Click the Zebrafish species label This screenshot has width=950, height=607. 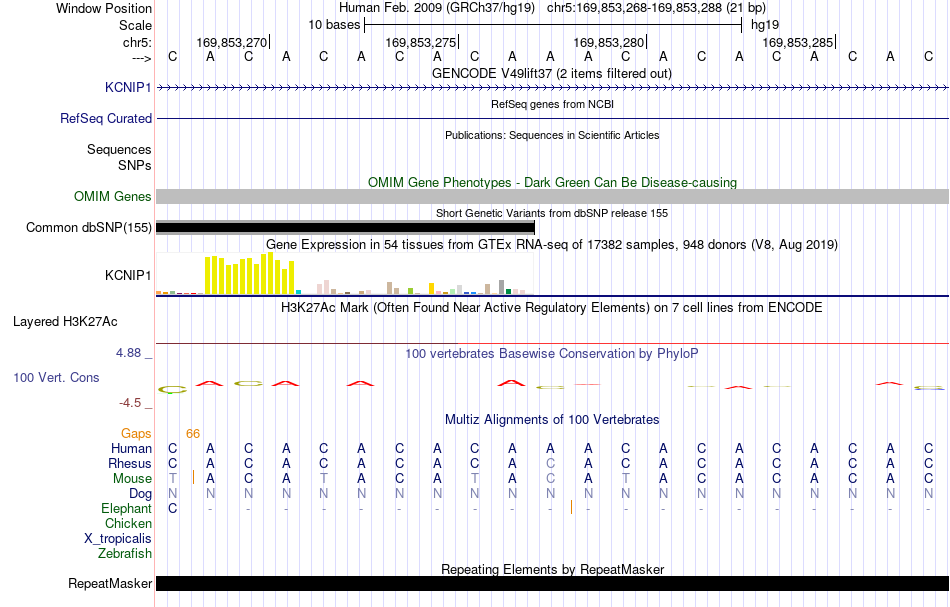click(125, 553)
